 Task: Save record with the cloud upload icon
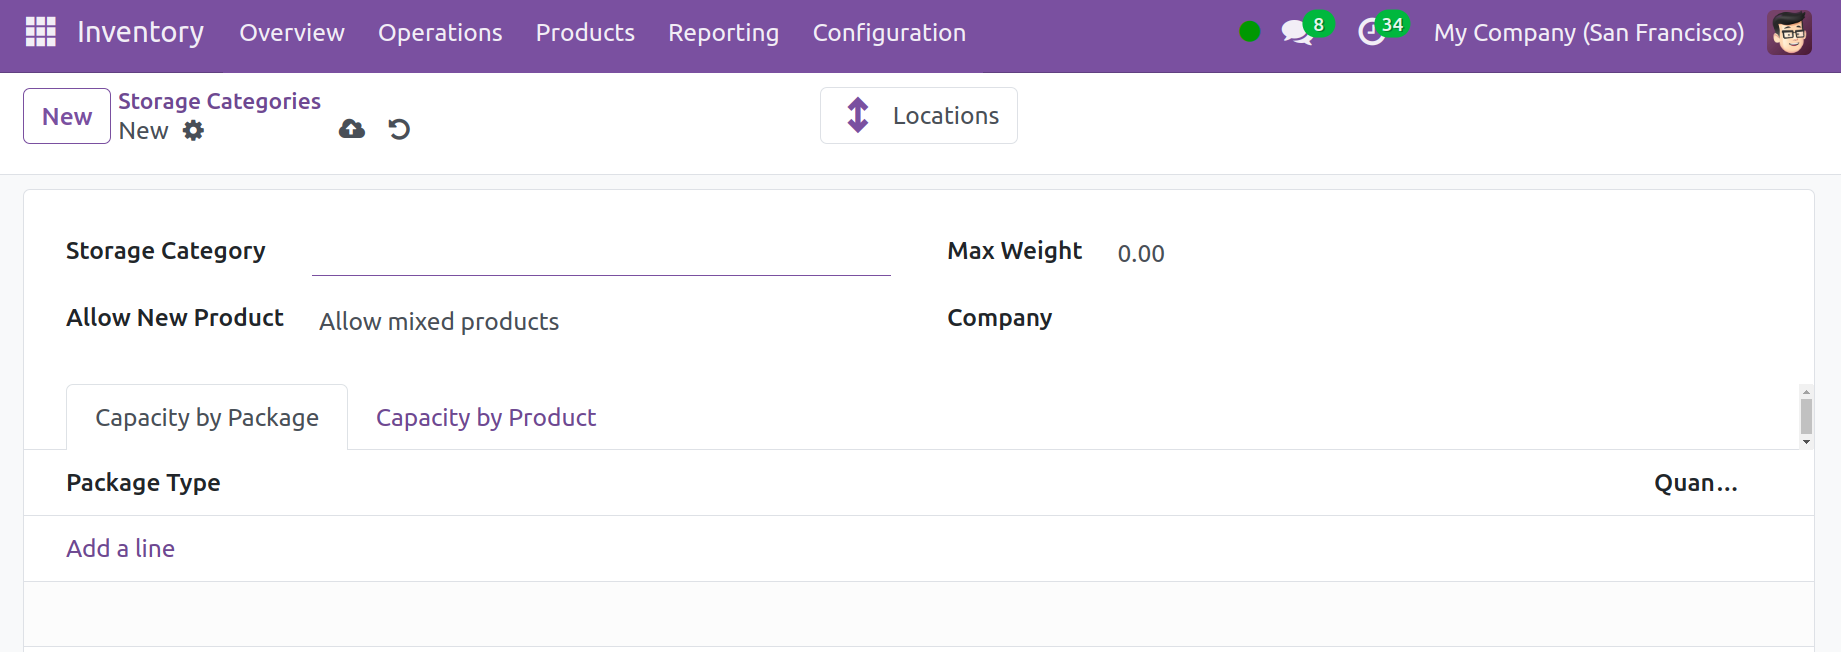(352, 129)
